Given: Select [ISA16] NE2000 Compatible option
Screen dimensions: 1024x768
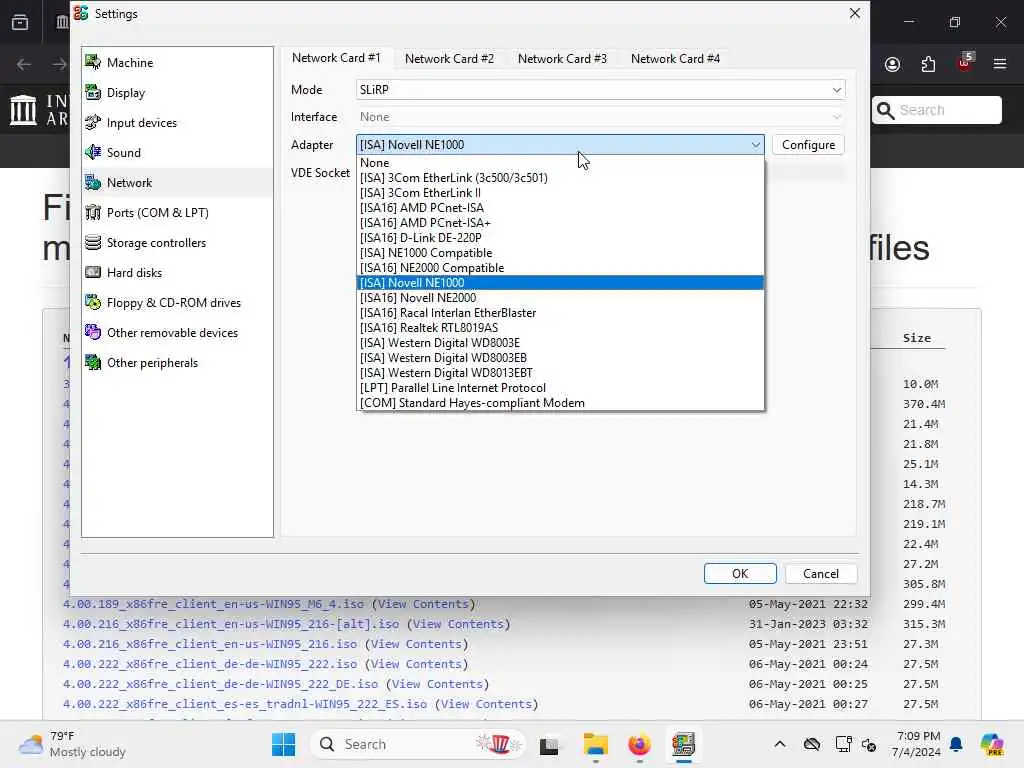Looking at the screenshot, I should pos(560,268).
